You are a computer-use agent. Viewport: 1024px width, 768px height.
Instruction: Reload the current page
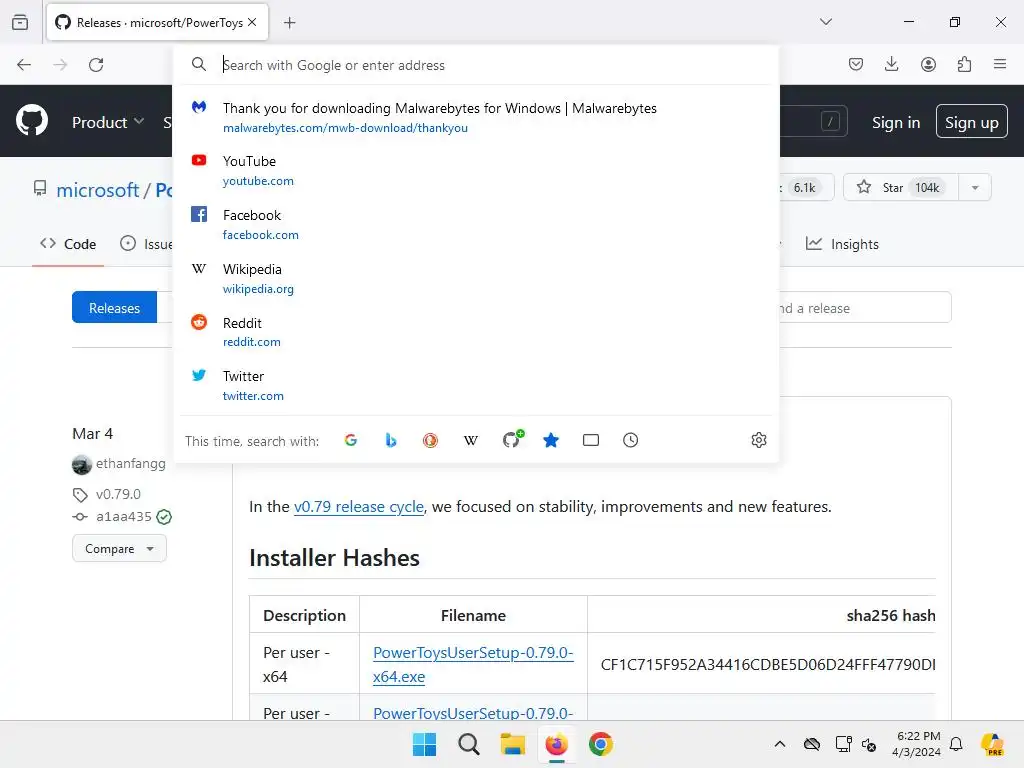tap(96, 65)
